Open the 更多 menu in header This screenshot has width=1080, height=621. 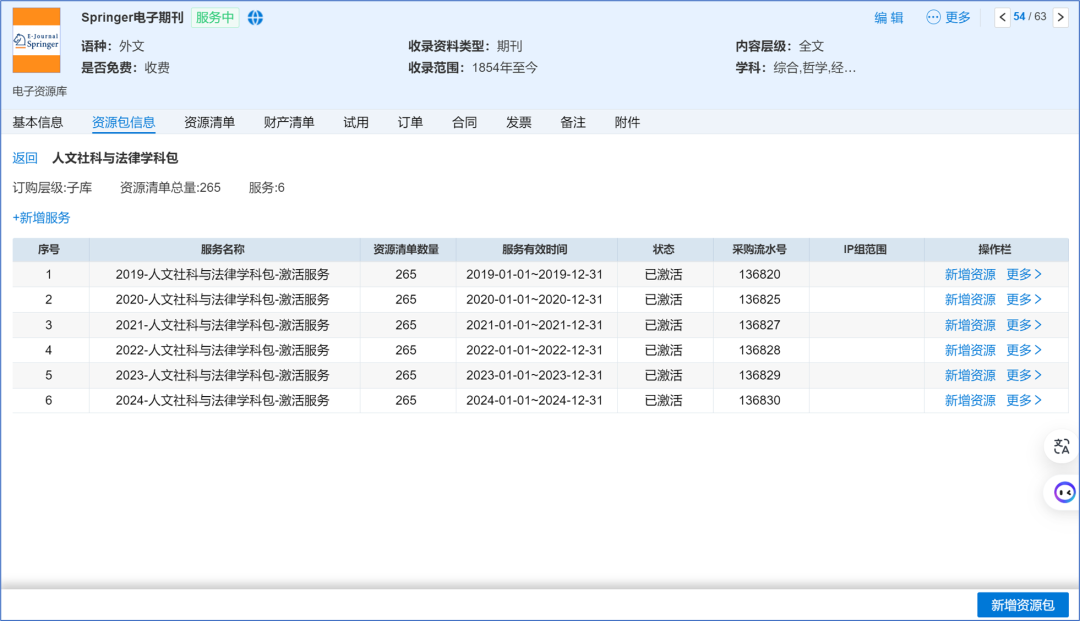pos(948,18)
